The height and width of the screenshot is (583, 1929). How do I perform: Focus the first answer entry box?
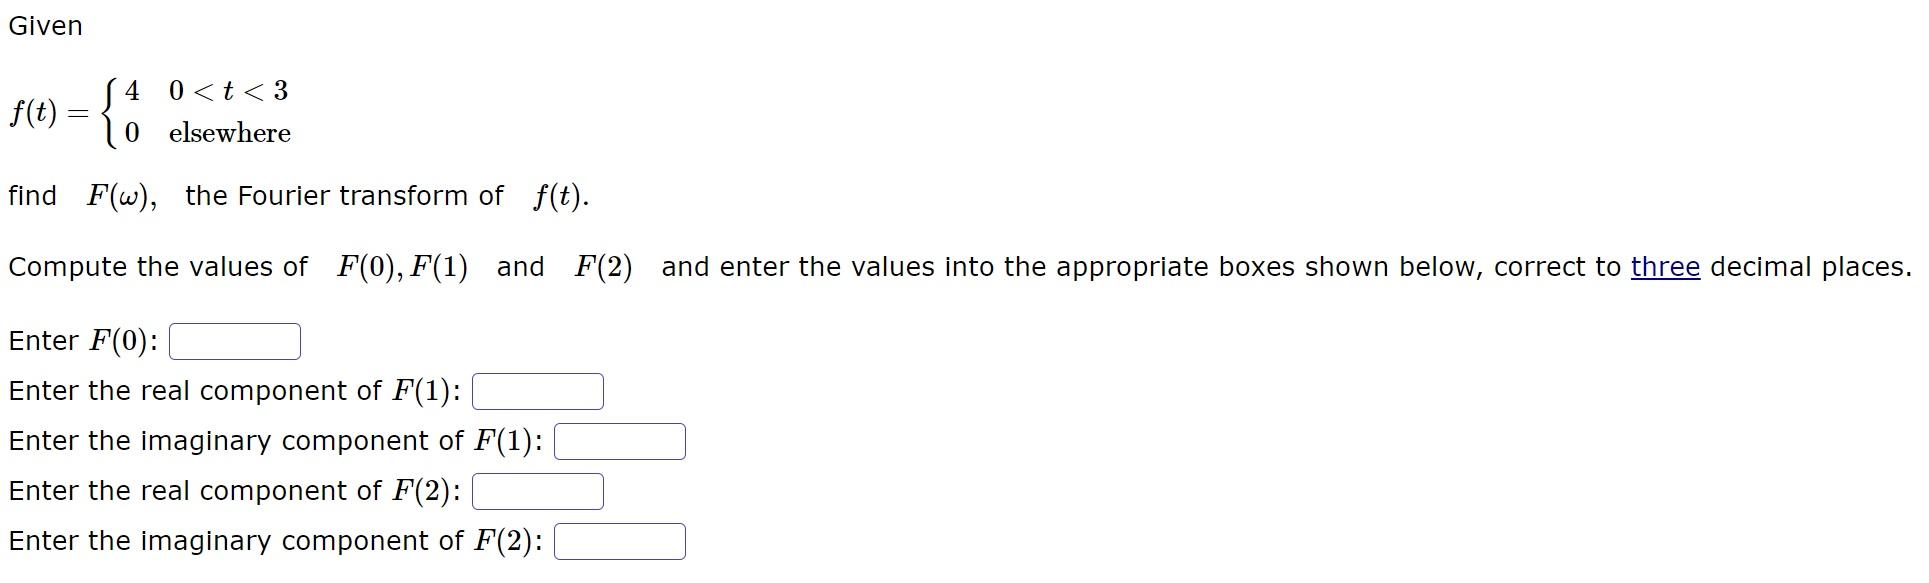pos(234,341)
